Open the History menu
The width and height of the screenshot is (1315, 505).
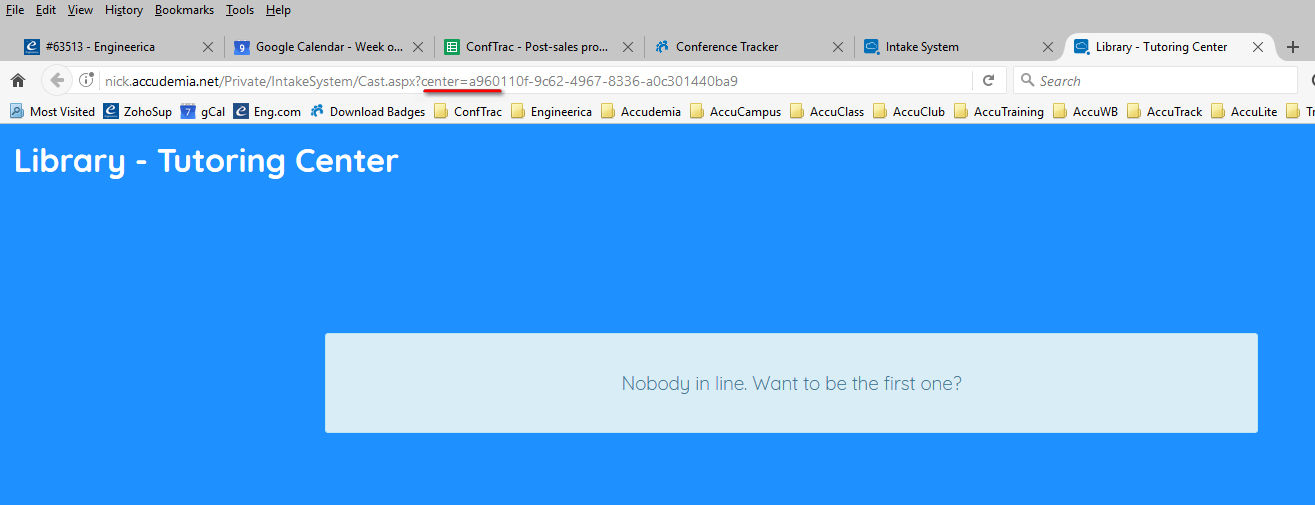124,10
